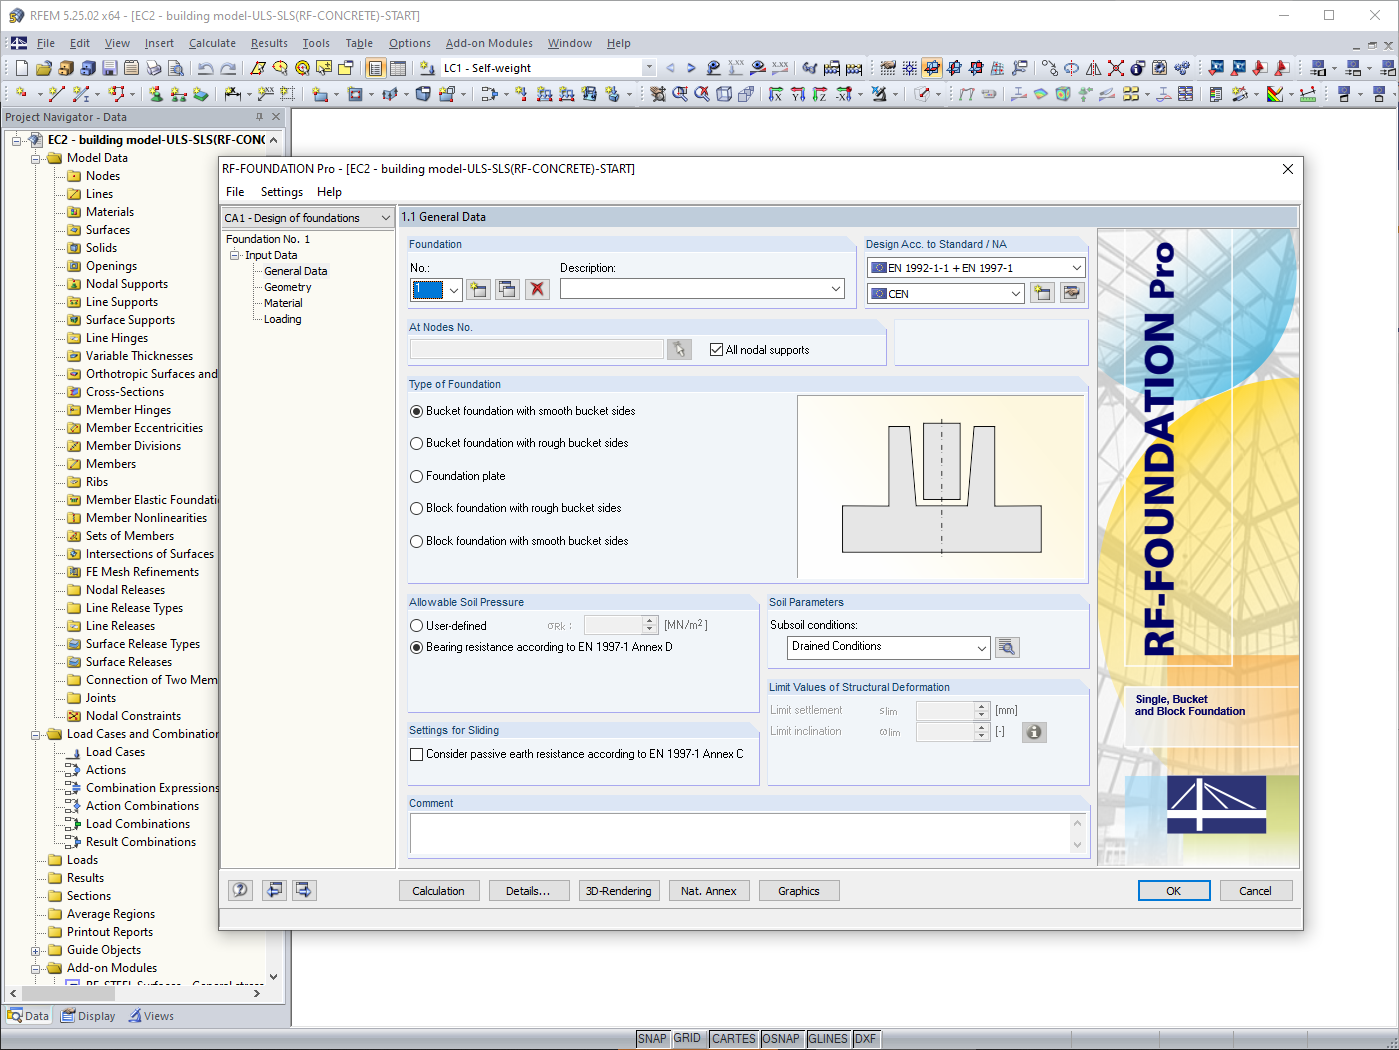The image size is (1399, 1050).
Task: Copy the current foundation using the Copy icon
Action: pyautogui.click(x=507, y=288)
